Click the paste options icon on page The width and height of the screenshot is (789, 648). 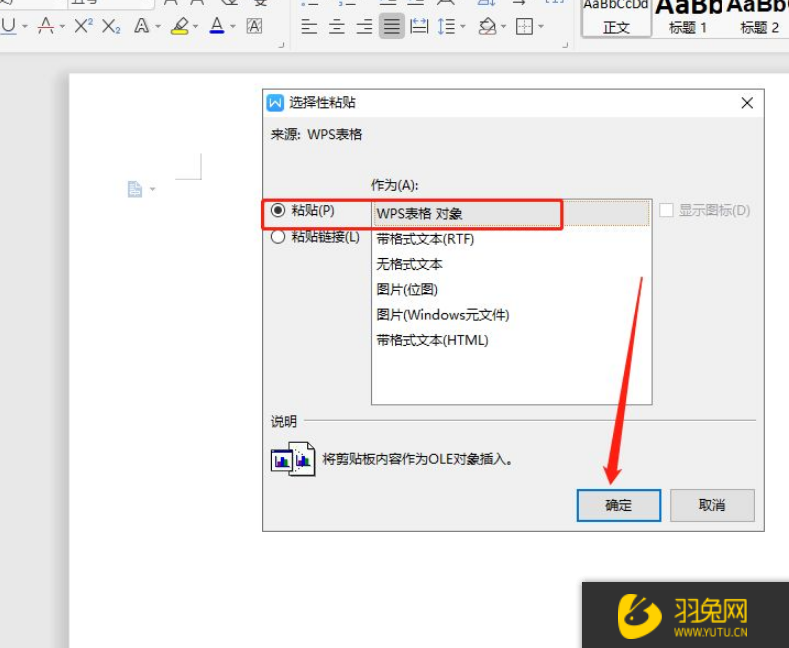tap(134, 189)
